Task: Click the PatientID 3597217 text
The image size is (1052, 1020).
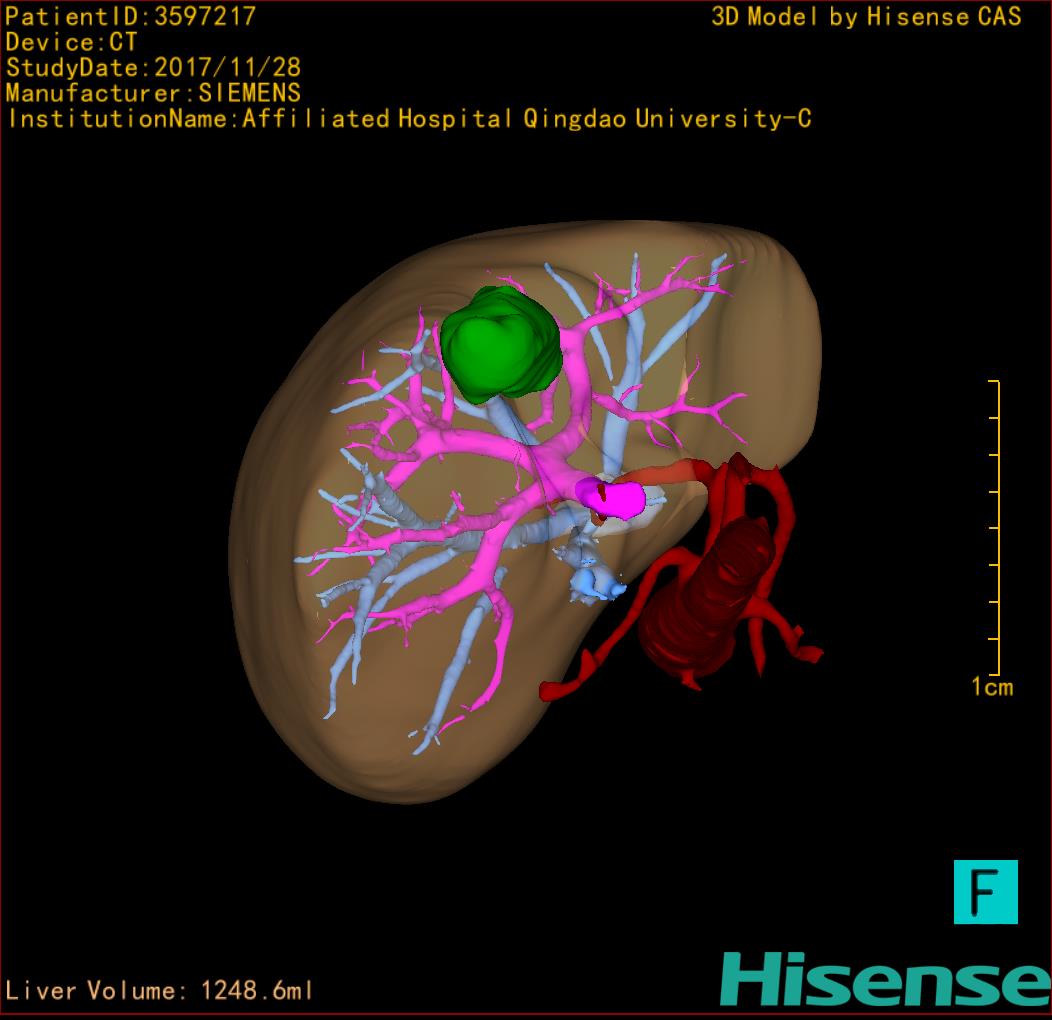Action: coord(131,16)
